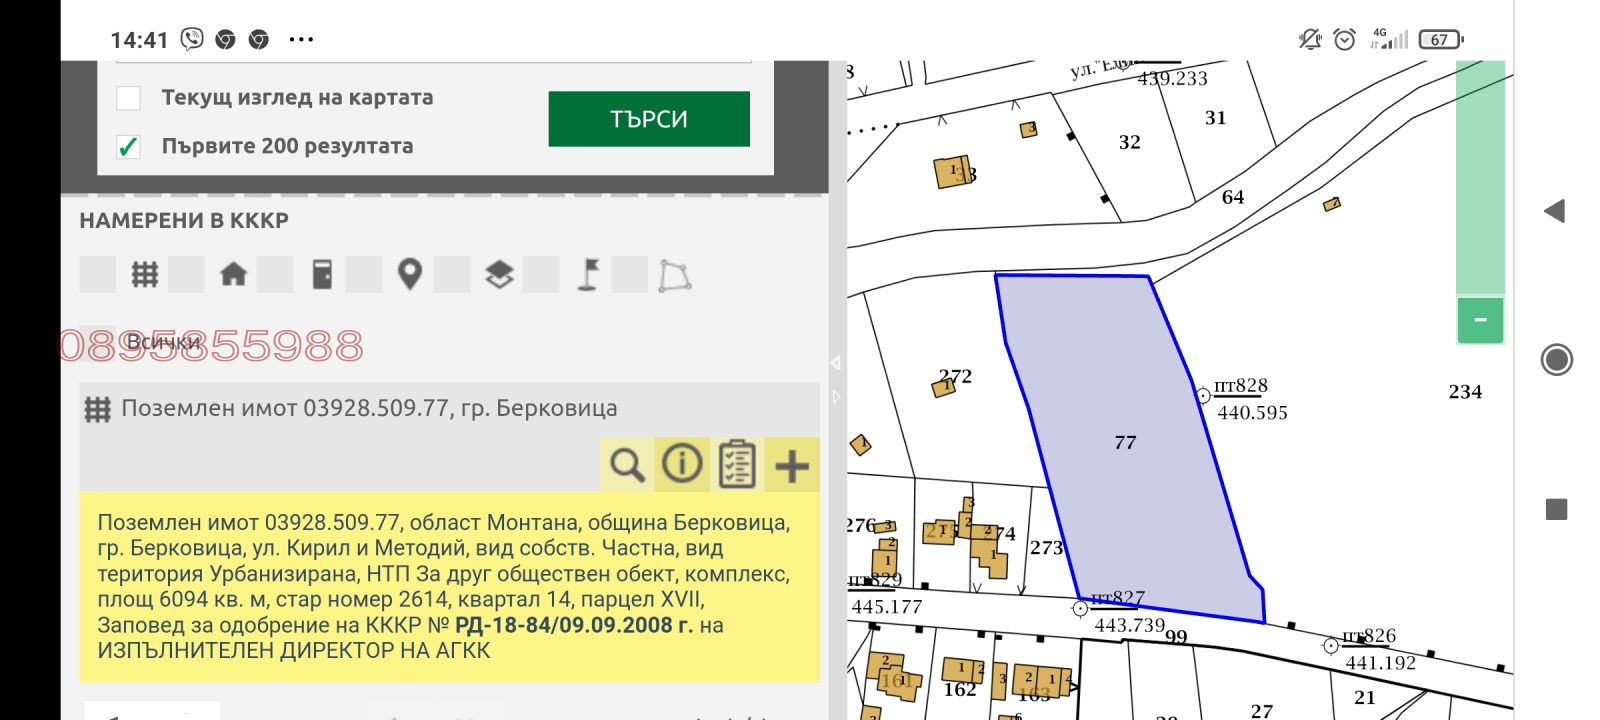Click the land parcel grid filter icon
This screenshot has width=1600, height=720.
pos(145,274)
